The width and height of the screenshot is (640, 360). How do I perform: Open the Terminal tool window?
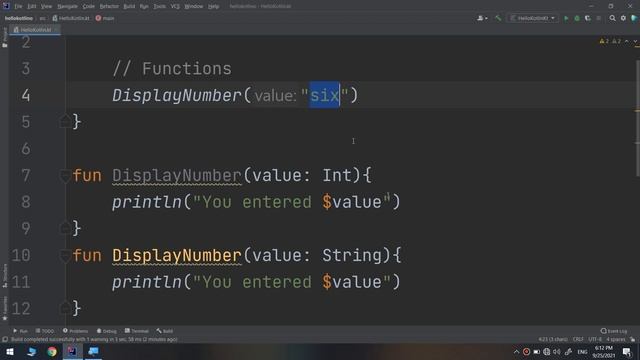click(x=137, y=331)
